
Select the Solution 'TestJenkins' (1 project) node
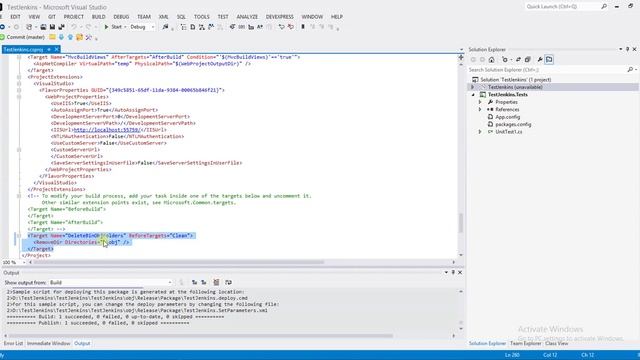pyautogui.click(x=516, y=80)
